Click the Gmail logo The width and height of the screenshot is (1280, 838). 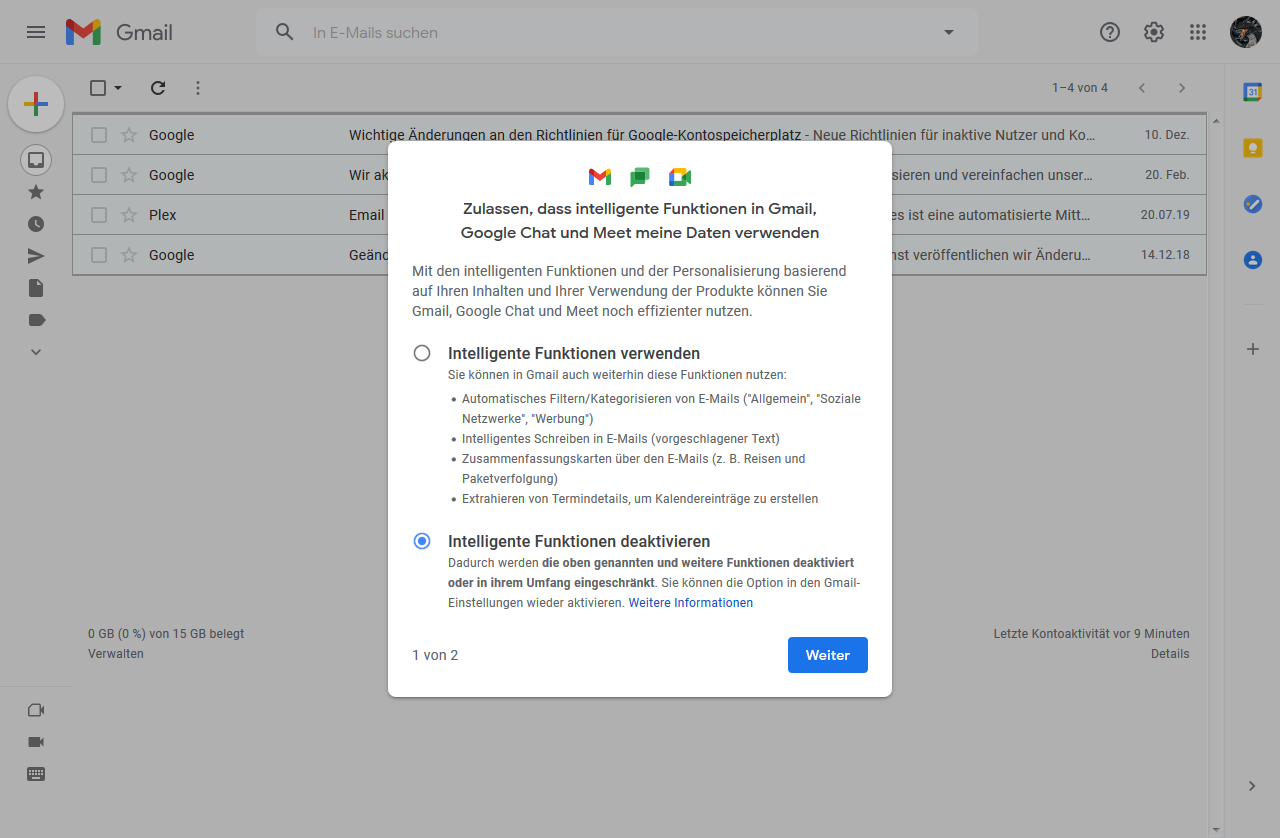pos(119,32)
